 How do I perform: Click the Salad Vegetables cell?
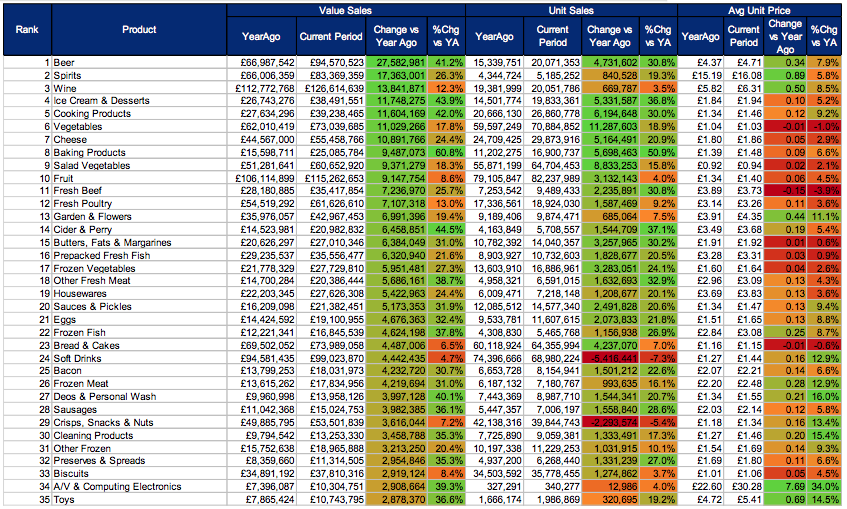pos(139,165)
